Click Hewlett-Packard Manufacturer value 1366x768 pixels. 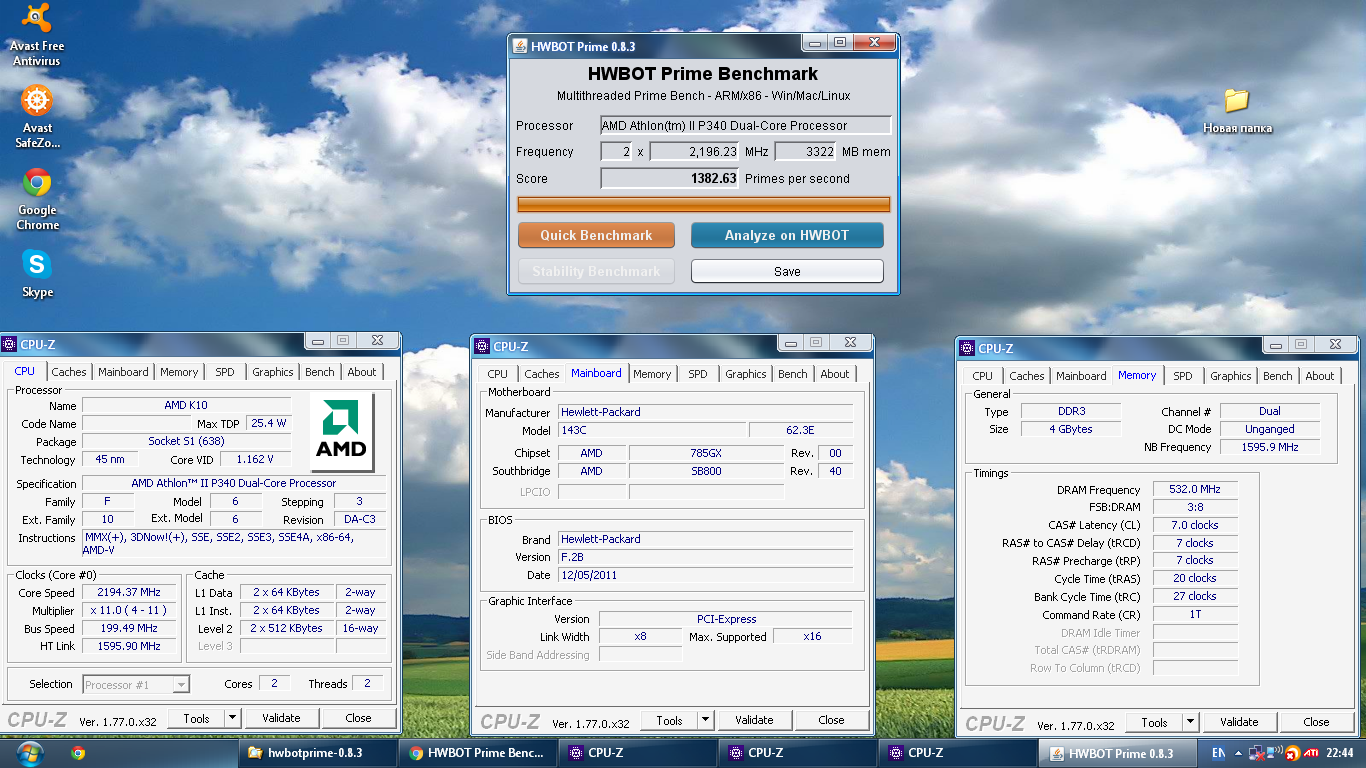click(705, 412)
